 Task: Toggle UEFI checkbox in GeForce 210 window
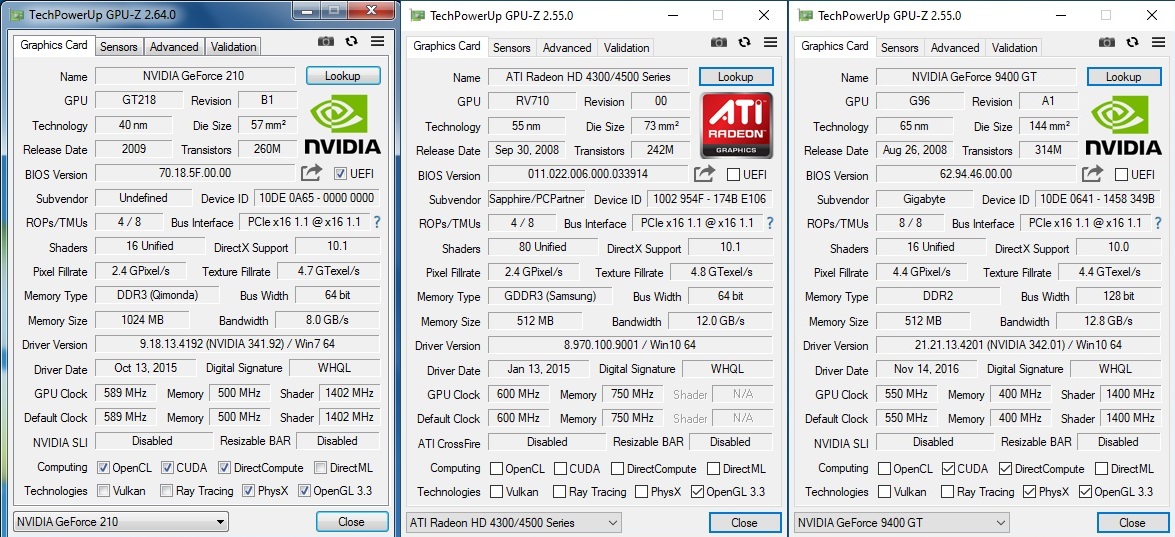point(340,174)
